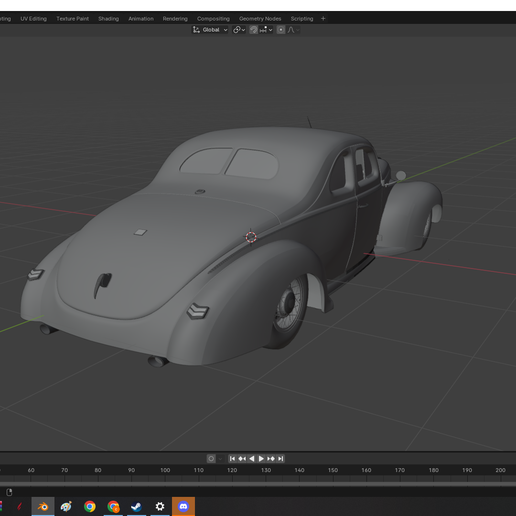The height and width of the screenshot is (516, 516).
Task: Open the Geometry Nodes workspace tab
Action: [x=260, y=19]
